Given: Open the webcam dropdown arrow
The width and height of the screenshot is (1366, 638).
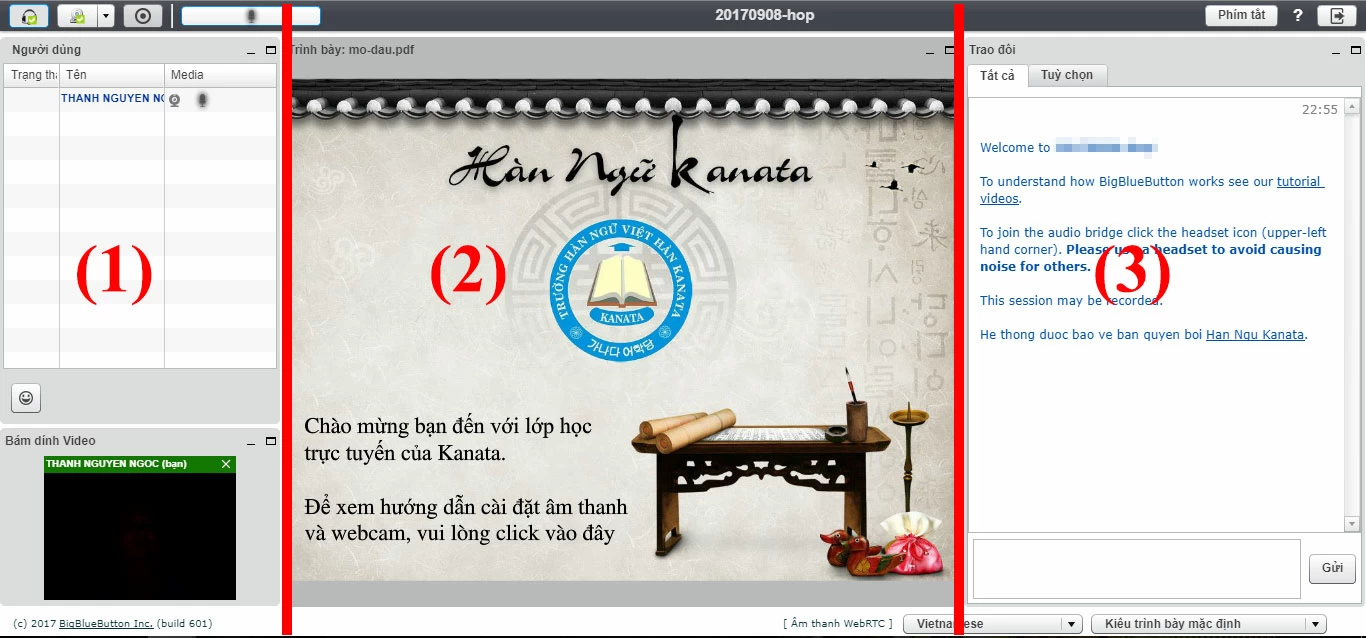Looking at the screenshot, I should tap(106, 16).
